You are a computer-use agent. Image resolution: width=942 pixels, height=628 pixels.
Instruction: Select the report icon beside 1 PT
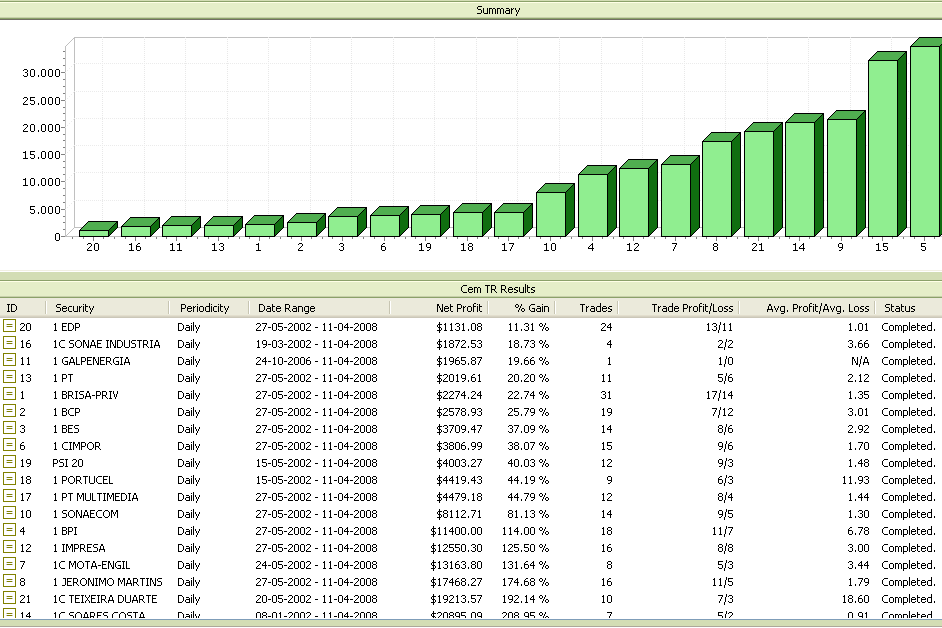point(10,377)
